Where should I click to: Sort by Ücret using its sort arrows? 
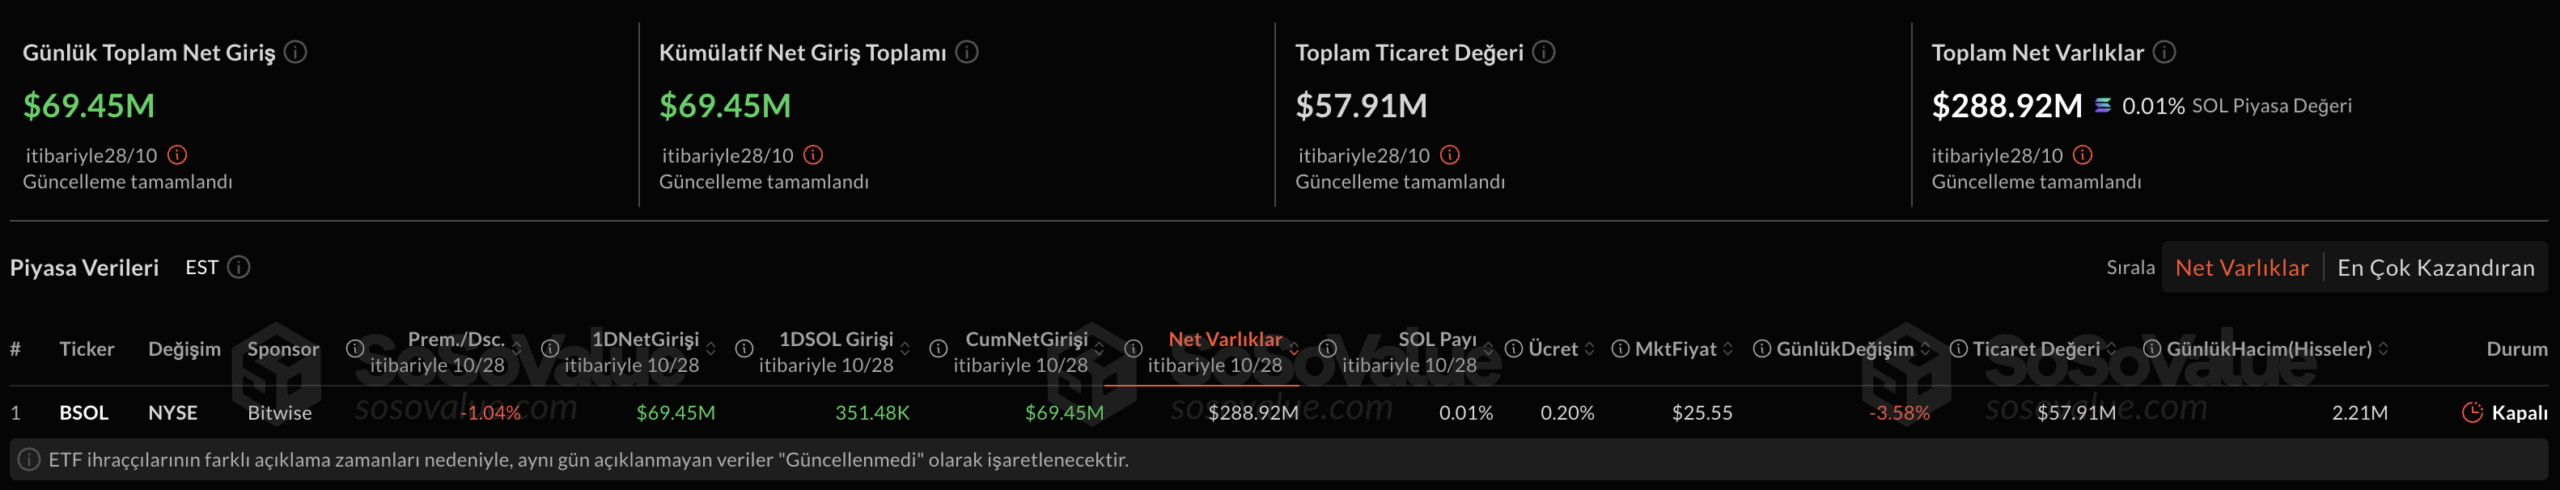coord(1590,349)
